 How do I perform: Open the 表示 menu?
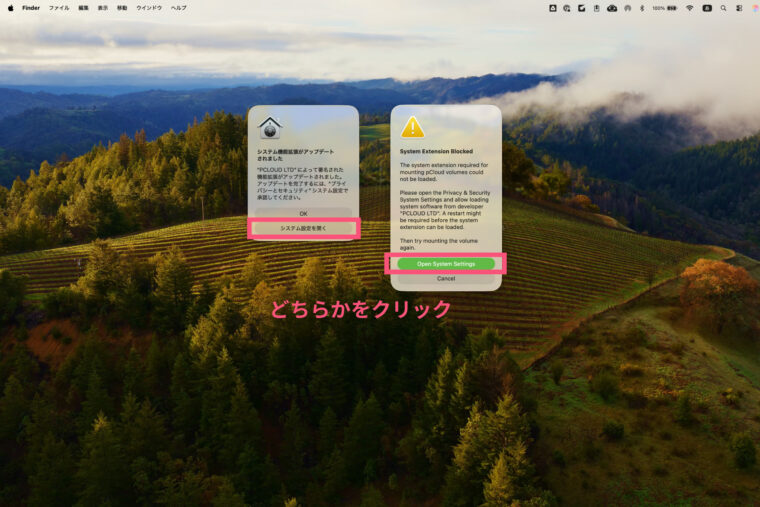click(103, 7)
